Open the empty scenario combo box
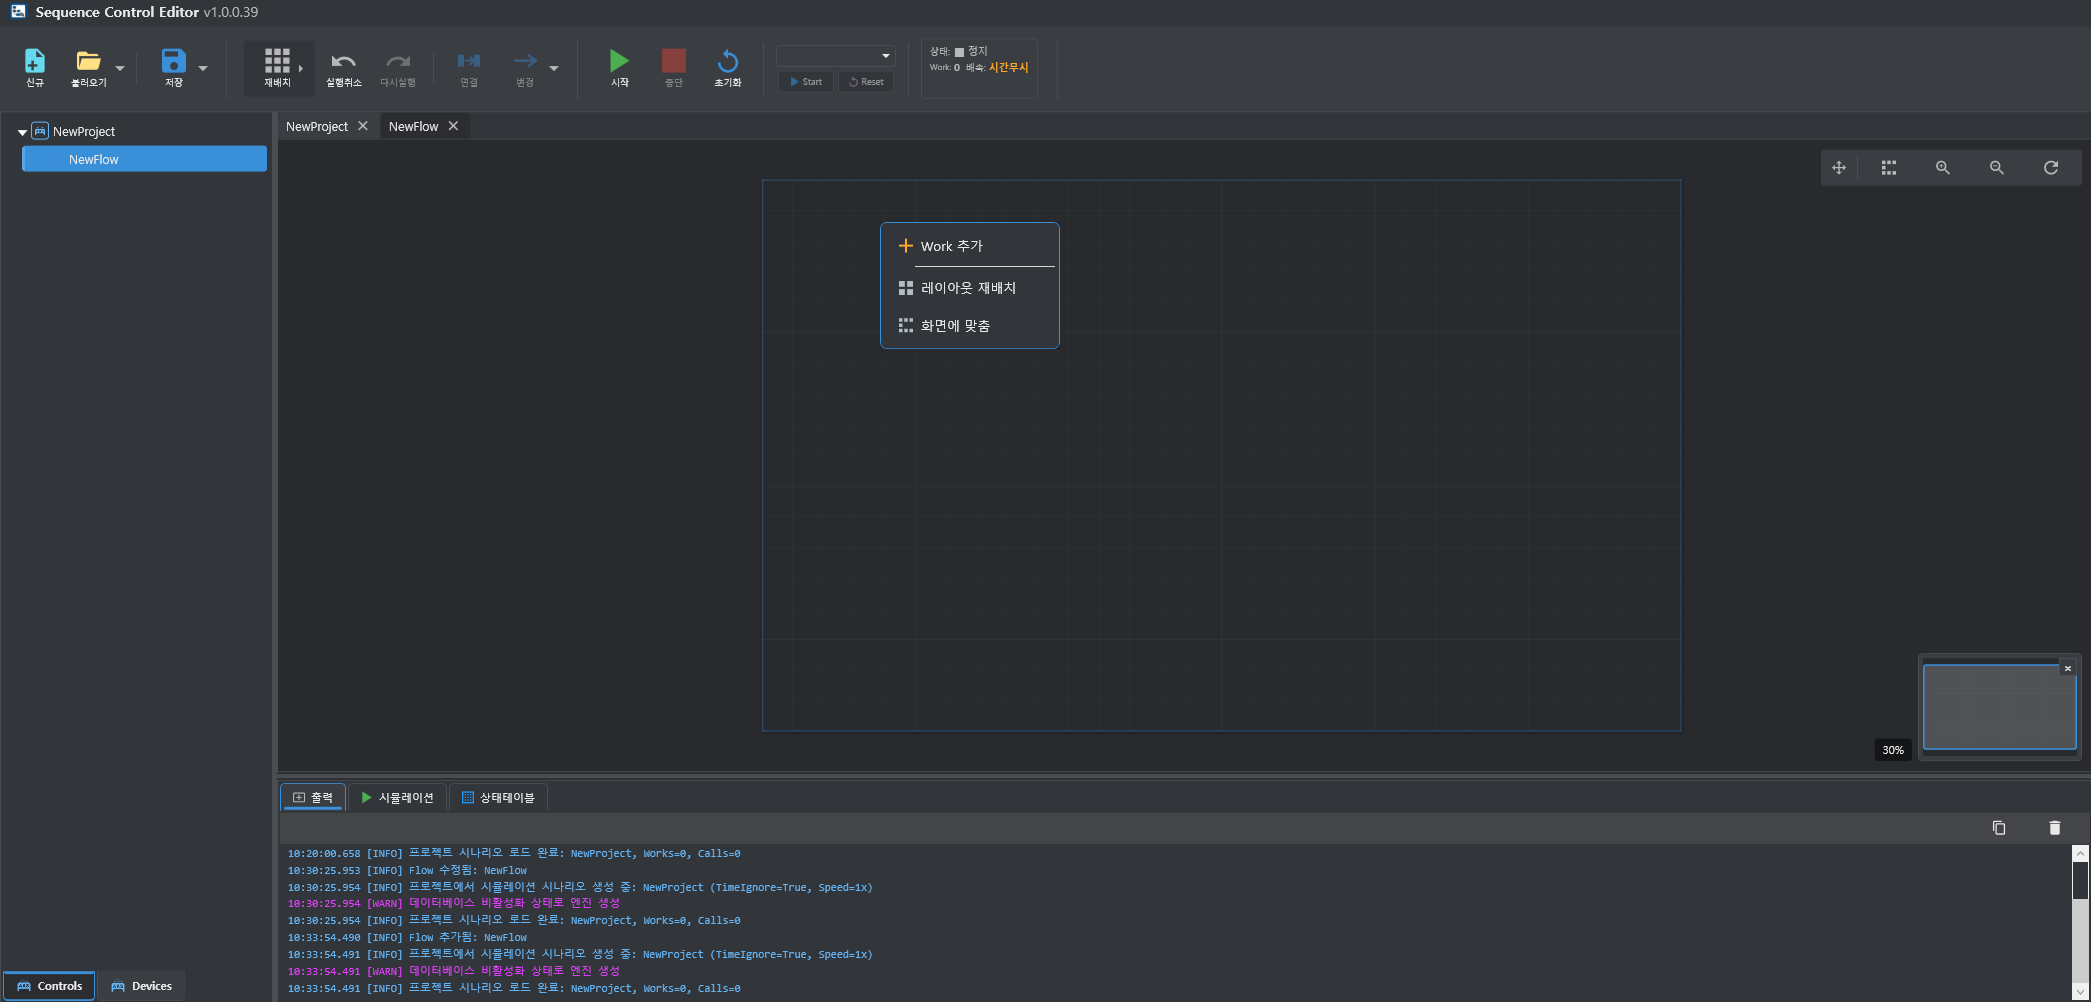The image size is (2091, 1002). tap(835, 56)
